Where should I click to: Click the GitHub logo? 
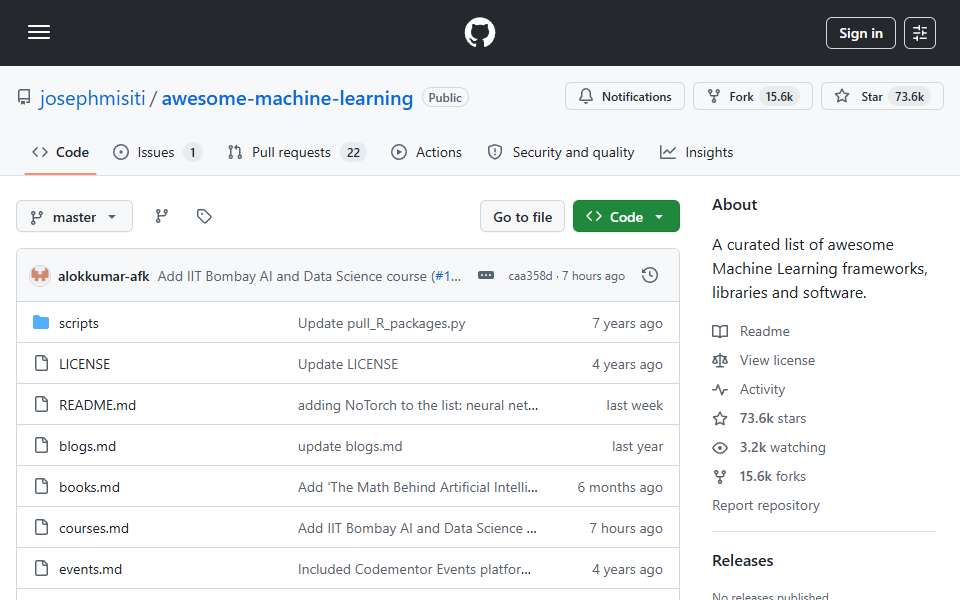(x=479, y=32)
